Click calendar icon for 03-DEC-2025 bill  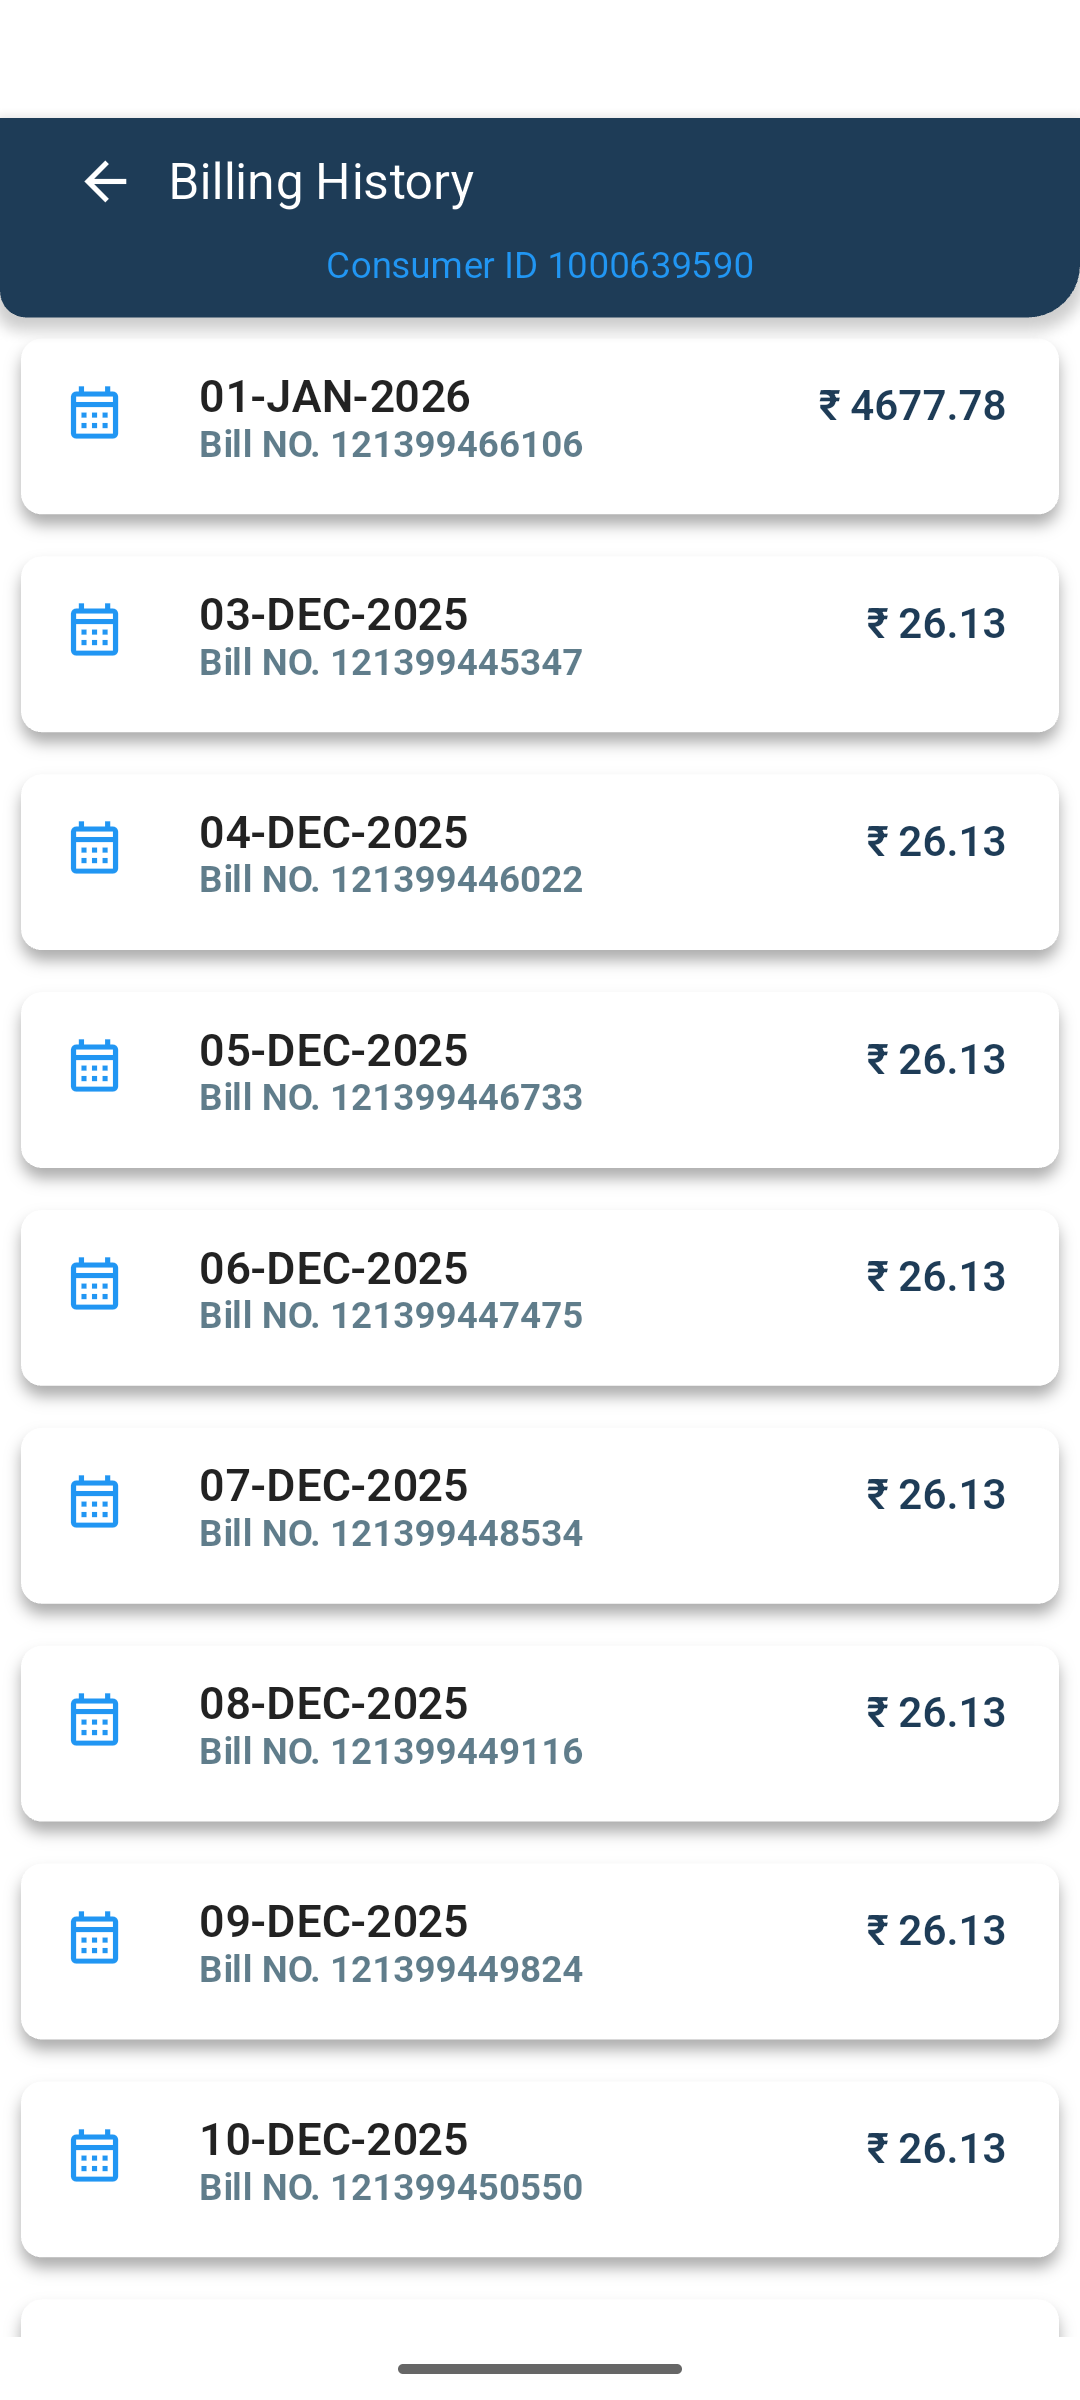95,630
